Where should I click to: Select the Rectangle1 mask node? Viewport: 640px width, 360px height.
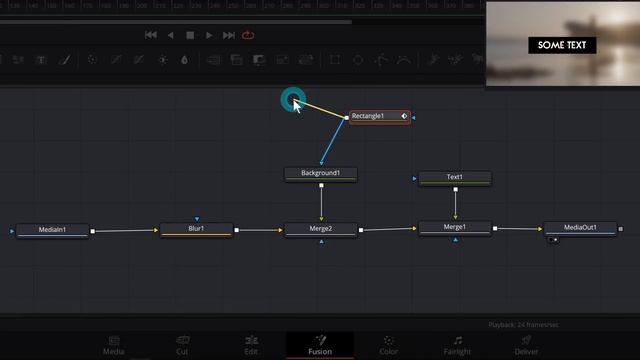(x=380, y=117)
